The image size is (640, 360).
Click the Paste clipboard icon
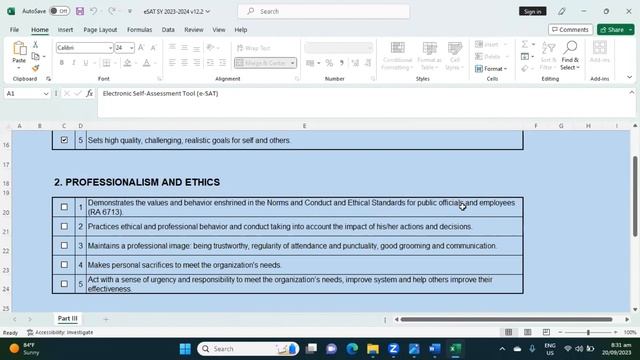click(19, 49)
